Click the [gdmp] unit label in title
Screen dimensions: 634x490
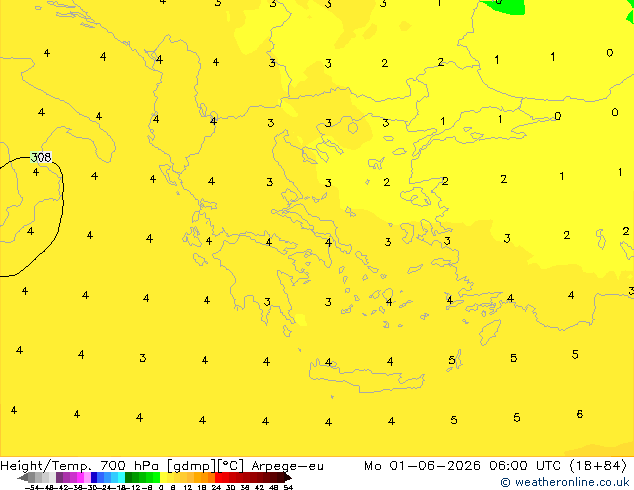[190, 466]
